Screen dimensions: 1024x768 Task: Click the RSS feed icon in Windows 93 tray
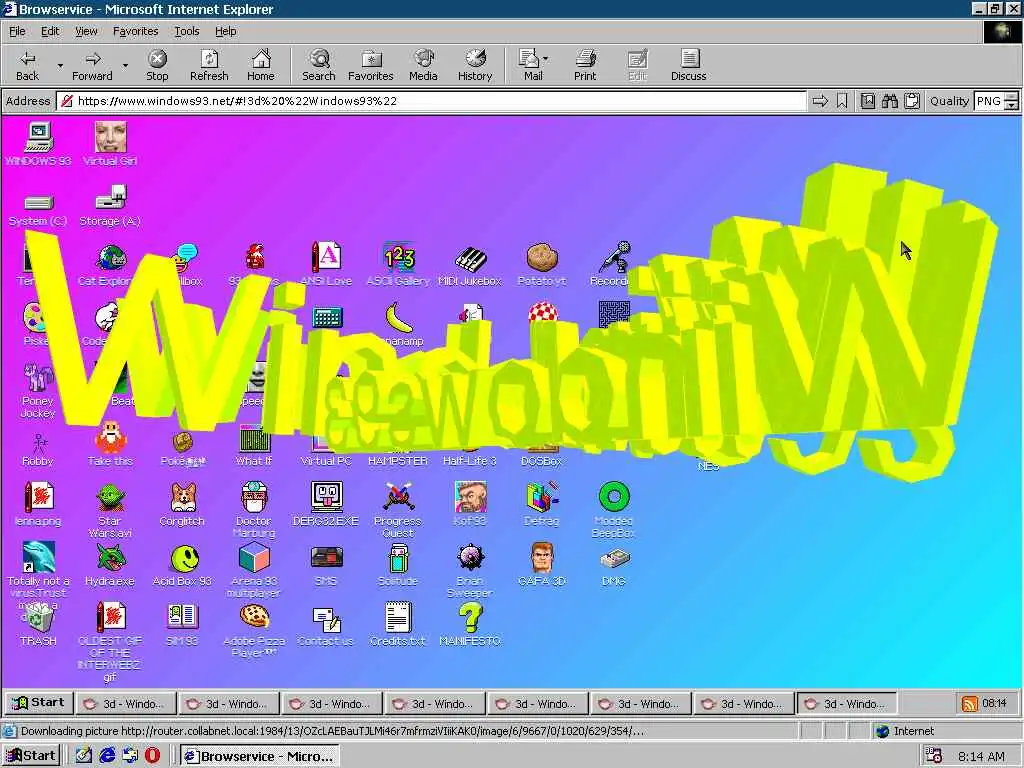click(x=970, y=703)
